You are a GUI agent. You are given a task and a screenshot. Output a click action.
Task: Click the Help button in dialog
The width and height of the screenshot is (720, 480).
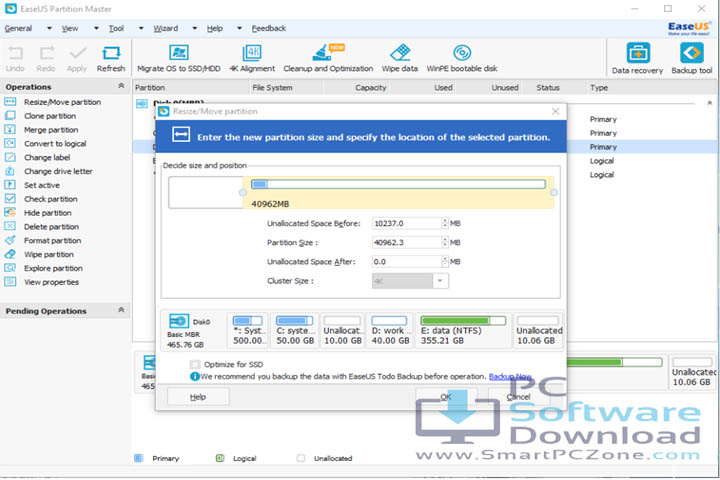[x=198, y=397]
